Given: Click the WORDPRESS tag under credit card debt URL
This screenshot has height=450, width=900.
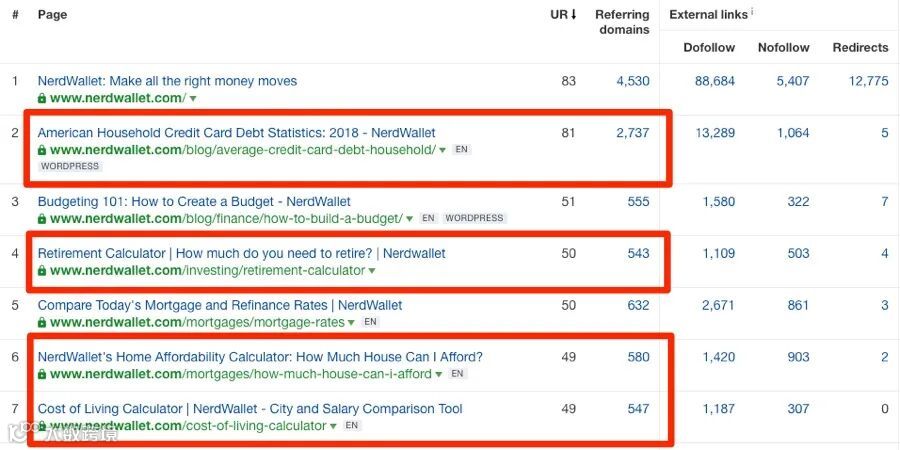Looking at the screenshot, I should coord(70,166).
